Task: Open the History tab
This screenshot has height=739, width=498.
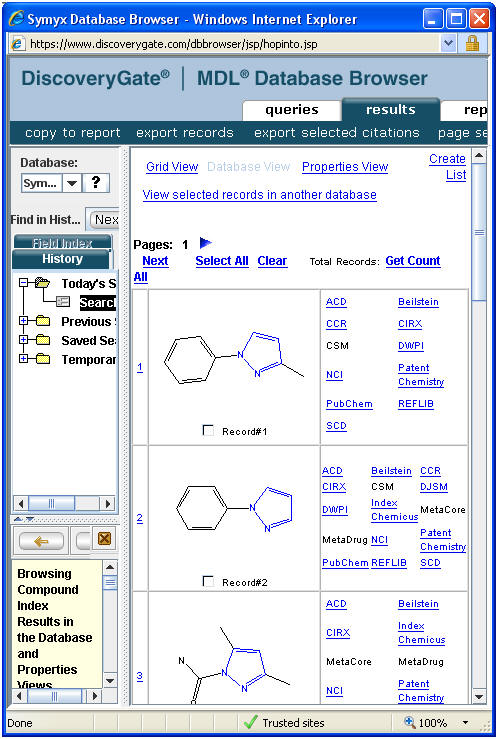Action: pyautogui.click(x=62, y=259)
